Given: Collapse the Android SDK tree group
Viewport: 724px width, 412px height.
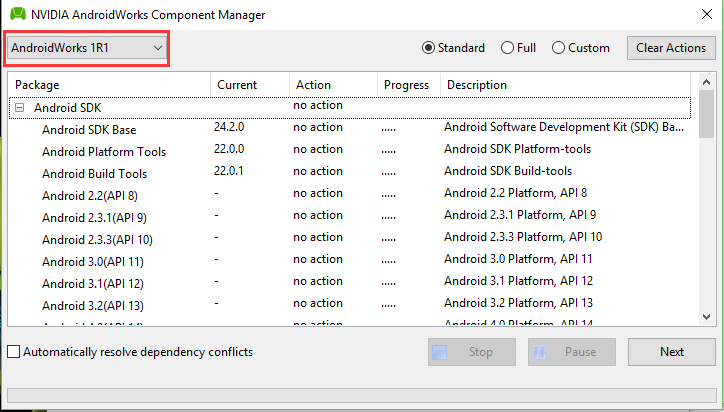Looking at the screenshot, I should coord(19,108).
